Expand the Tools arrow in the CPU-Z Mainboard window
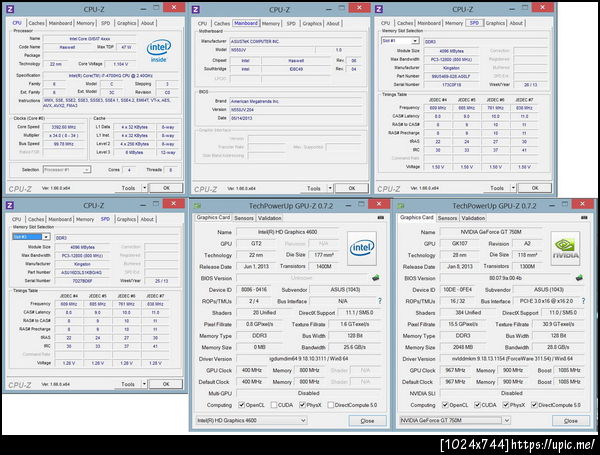This screenshot has height=455, width=600. pyautogui.click(x=330, y=188)
